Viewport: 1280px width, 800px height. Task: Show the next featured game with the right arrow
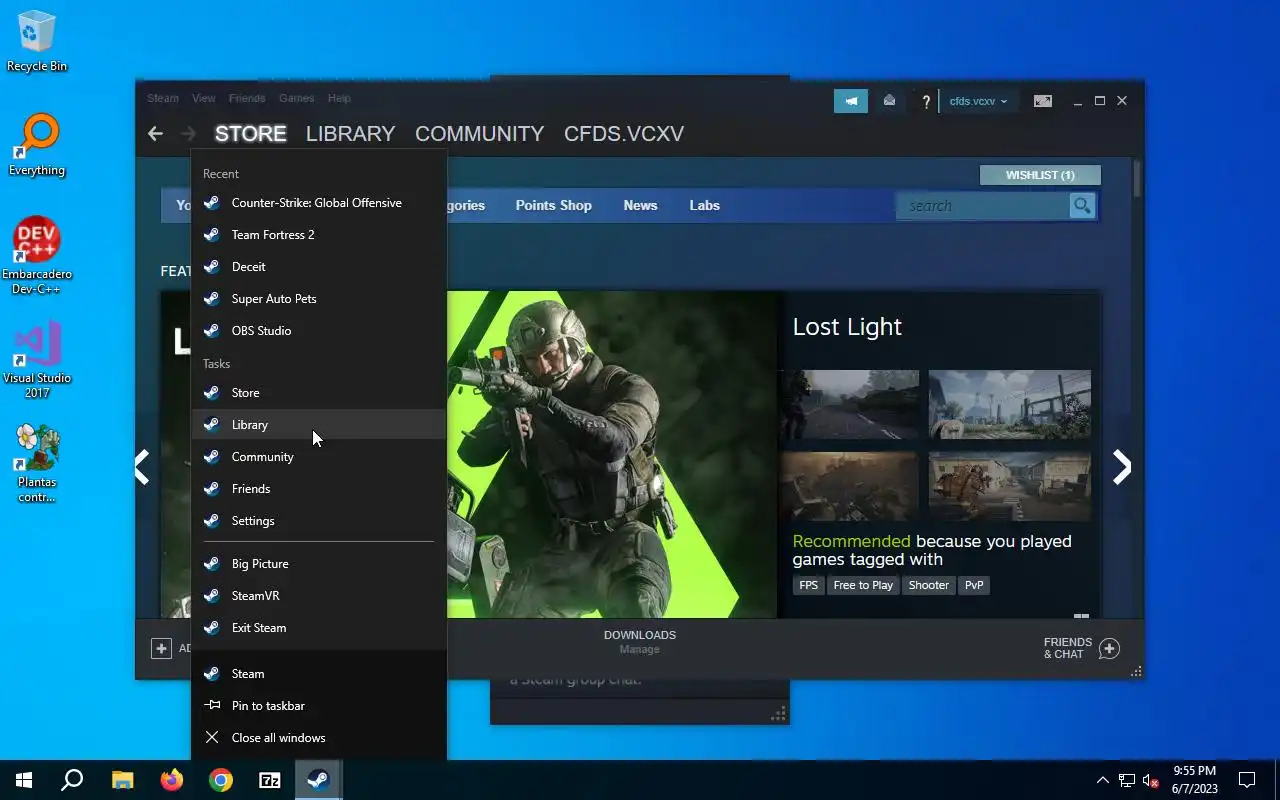point(1122,467)
